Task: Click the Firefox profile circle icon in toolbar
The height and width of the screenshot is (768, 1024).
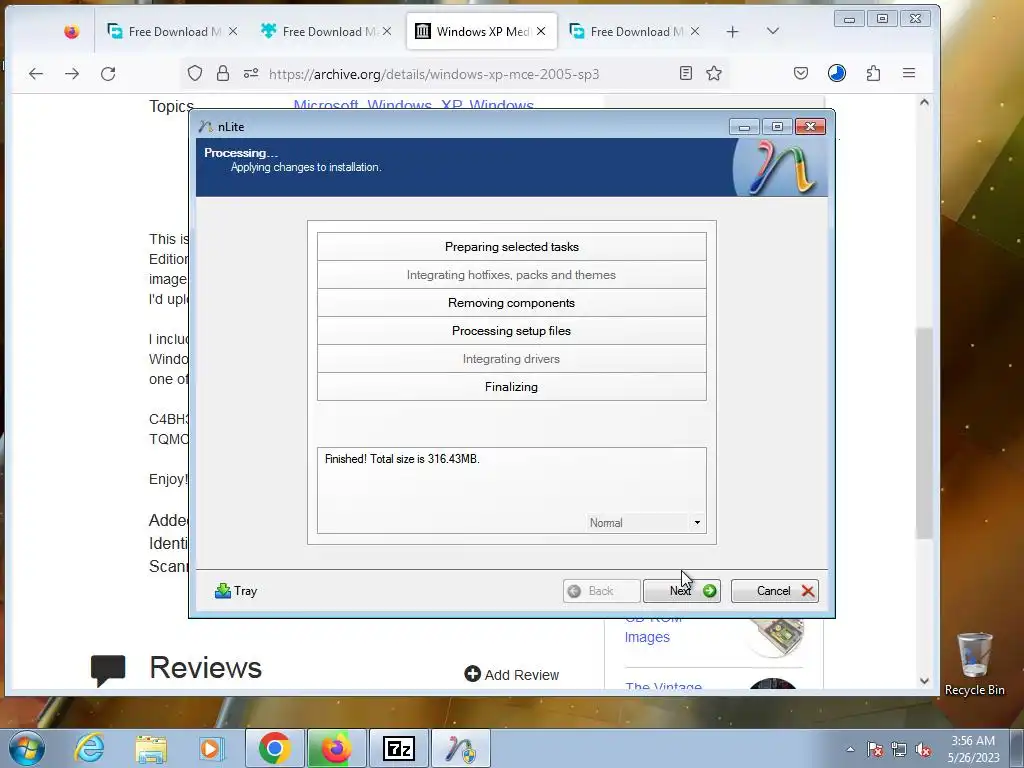Action: [x=837, y=73]
